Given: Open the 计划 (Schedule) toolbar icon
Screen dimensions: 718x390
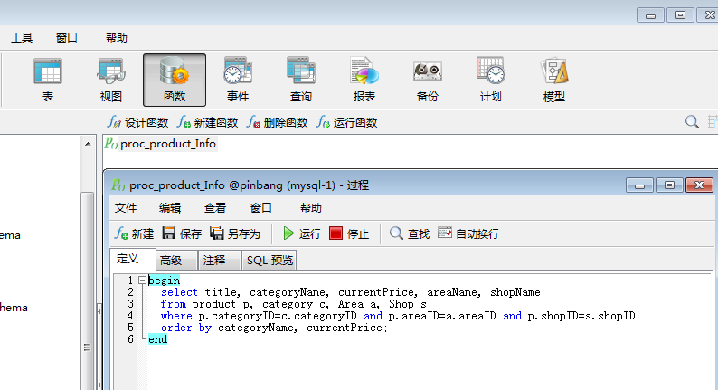Looking at the screenshot, I should 490,80.
